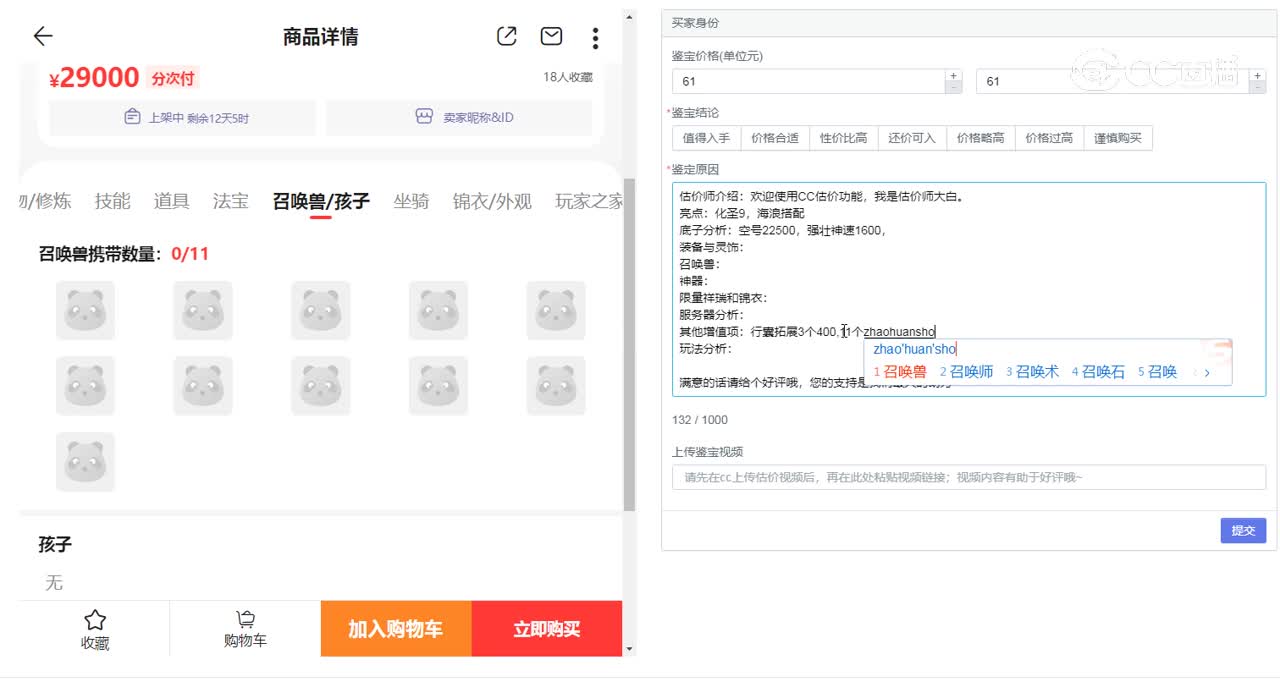This screenshot has width=1280, height=682.
Task: Expand more pinyin candidates with the right arrow
Action: coord(1208,371)
